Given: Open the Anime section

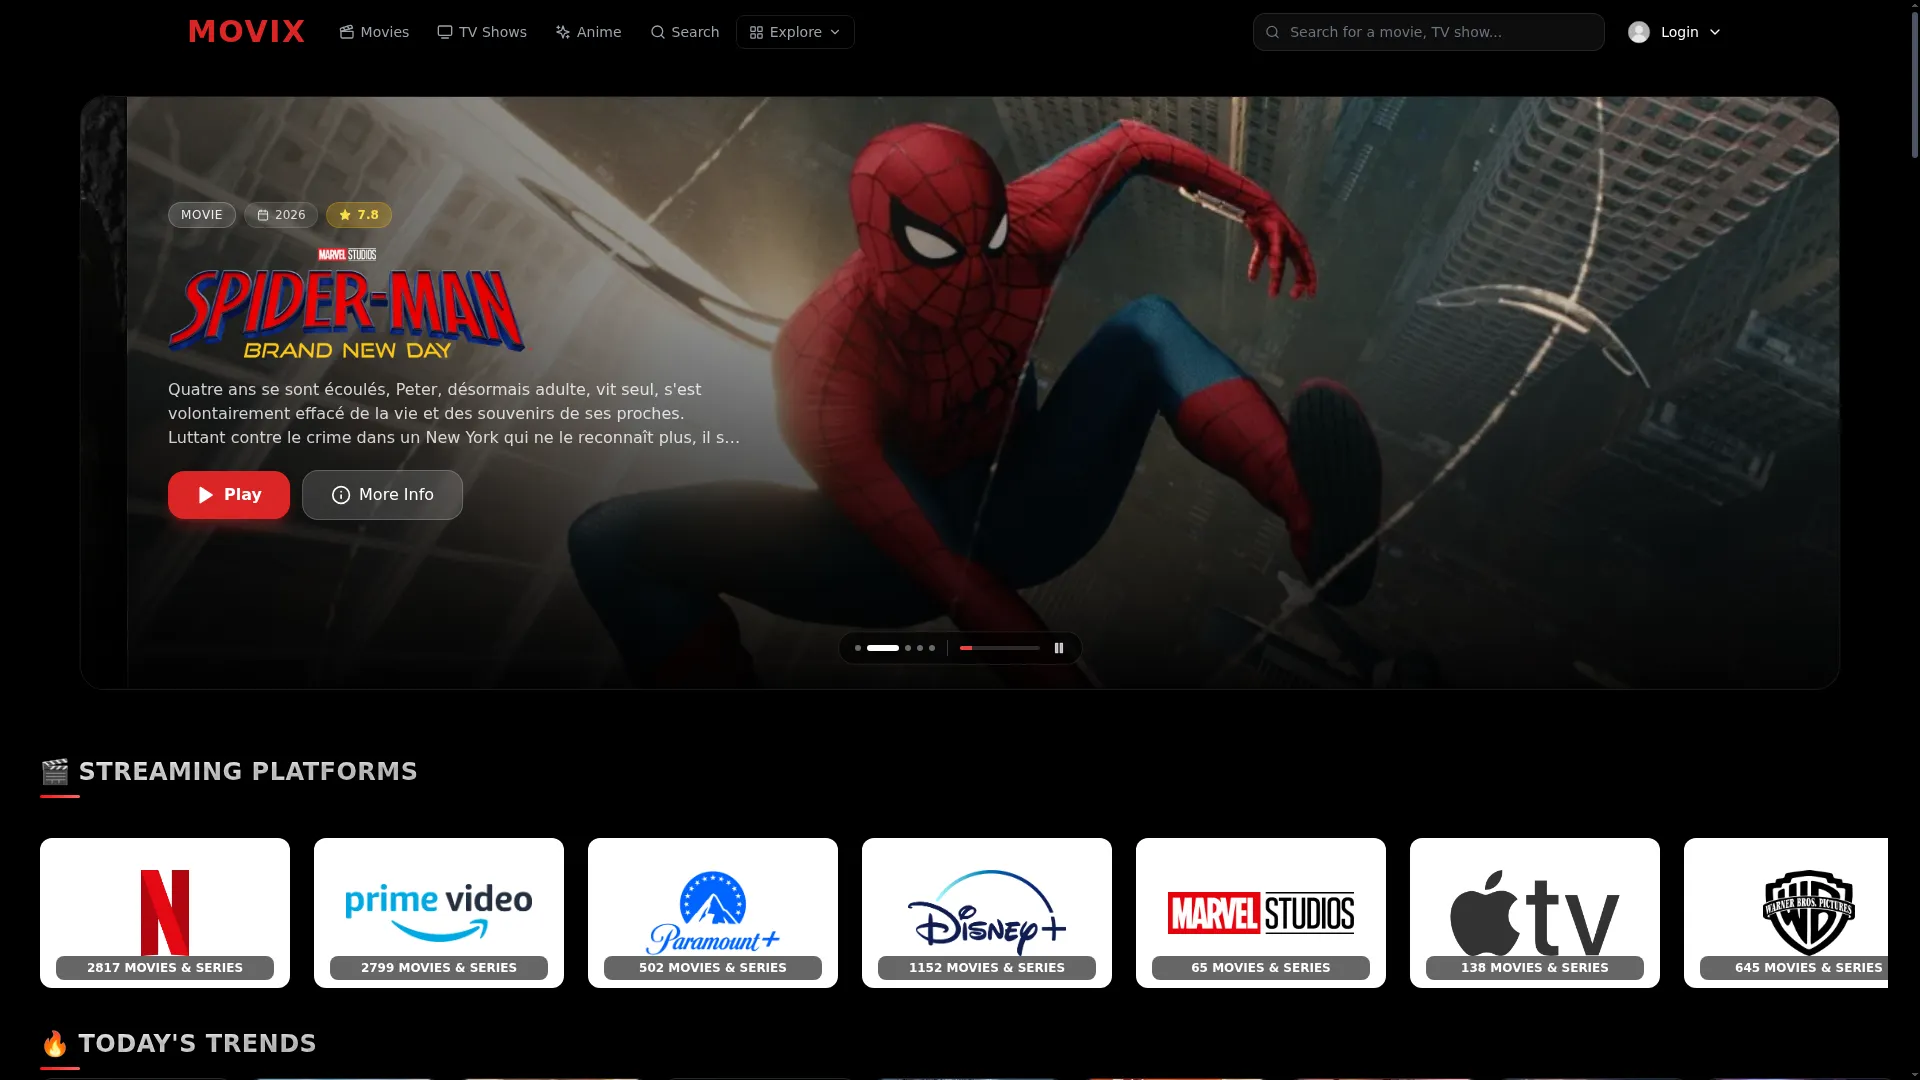Looking at the screenshot, I should pyautogui.click(x=588, y=32).
